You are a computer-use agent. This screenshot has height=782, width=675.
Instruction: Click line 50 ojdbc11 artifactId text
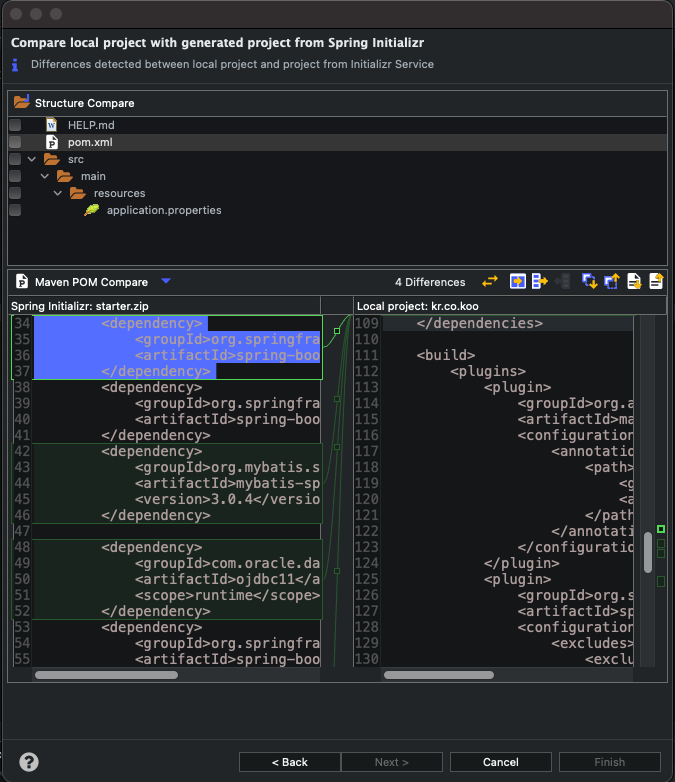click(x=227, y=579)
